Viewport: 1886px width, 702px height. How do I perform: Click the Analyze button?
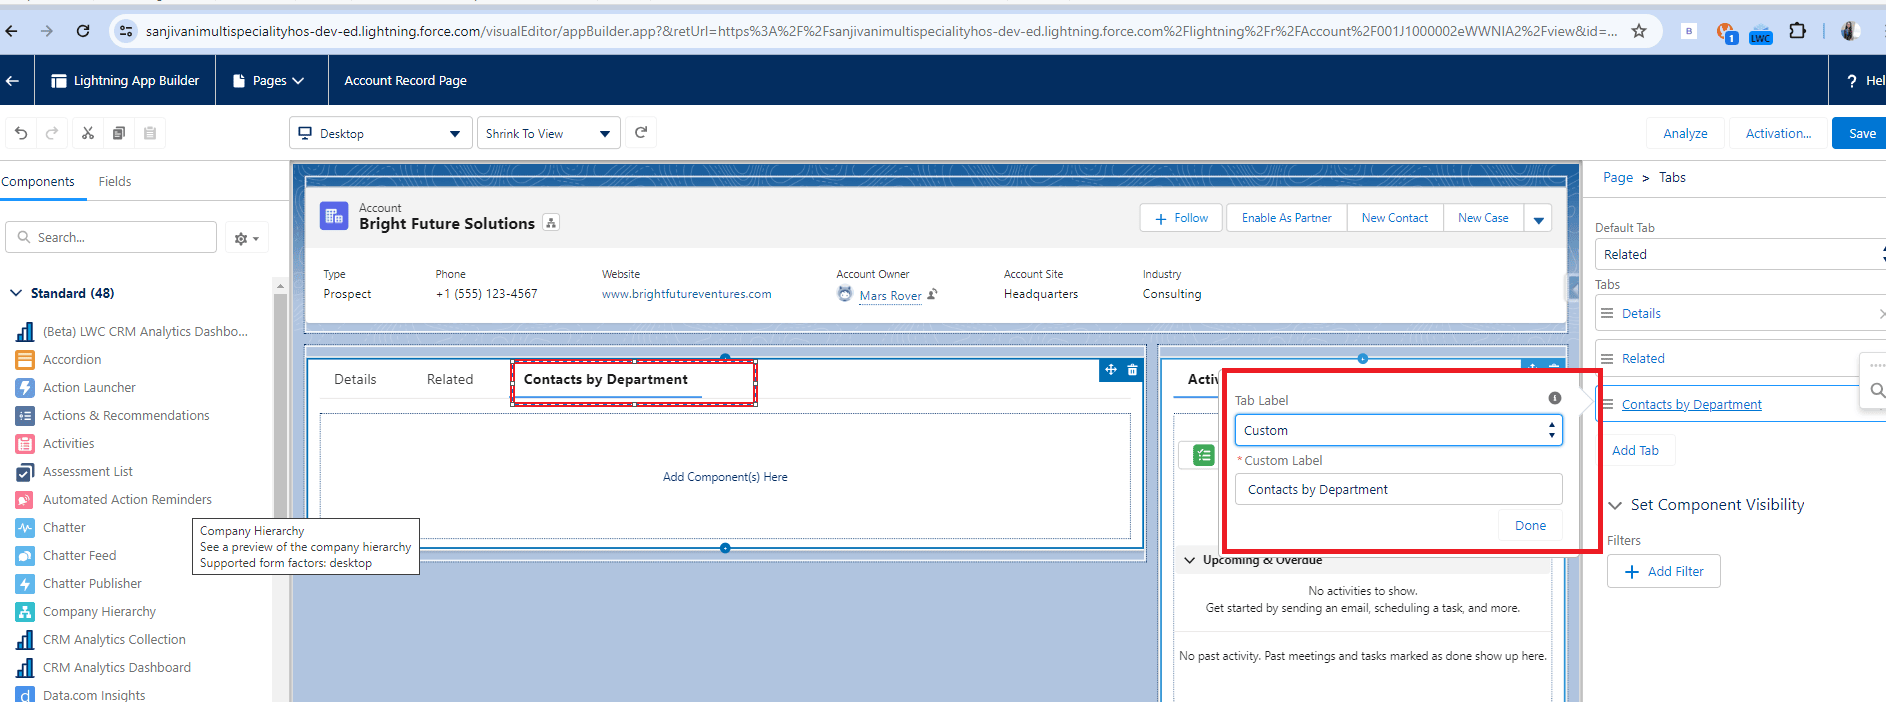(1685, 133)
